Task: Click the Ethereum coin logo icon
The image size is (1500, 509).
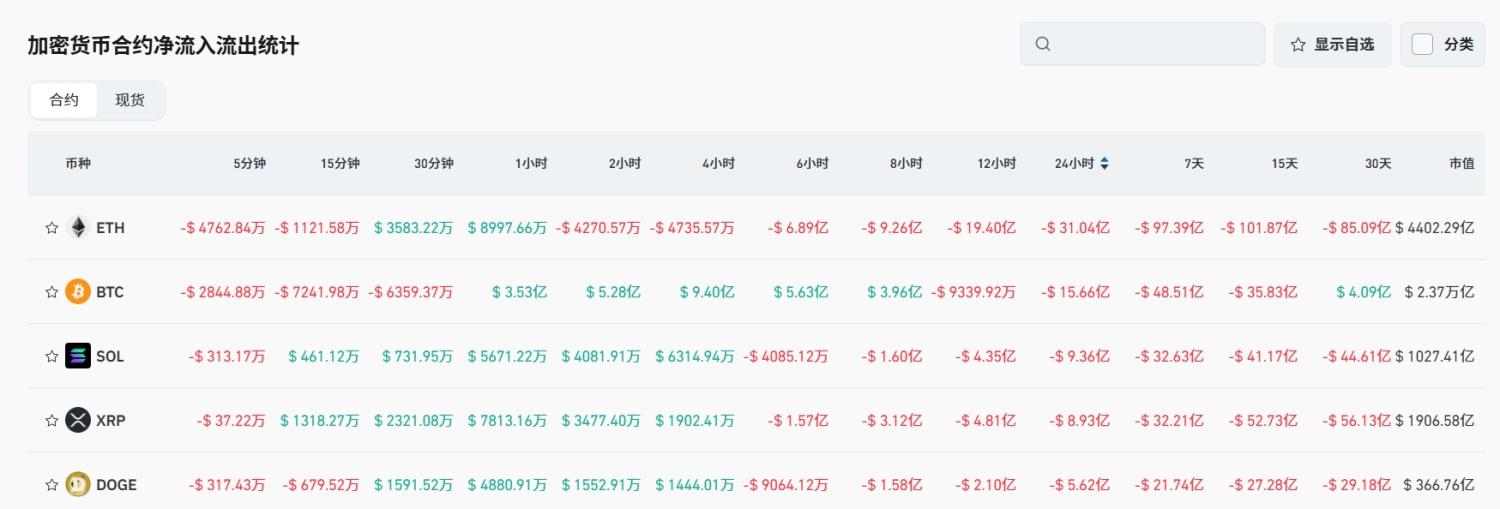Action: click(x=78, y=228)
